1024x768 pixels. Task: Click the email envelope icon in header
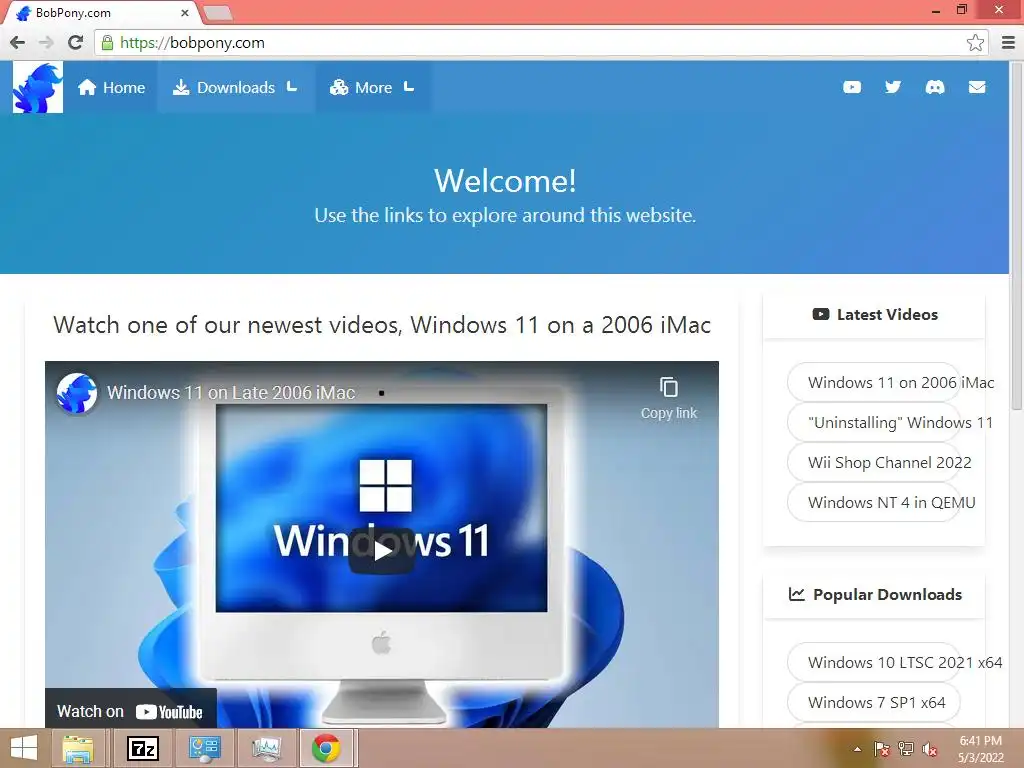[x=977, y=87]
